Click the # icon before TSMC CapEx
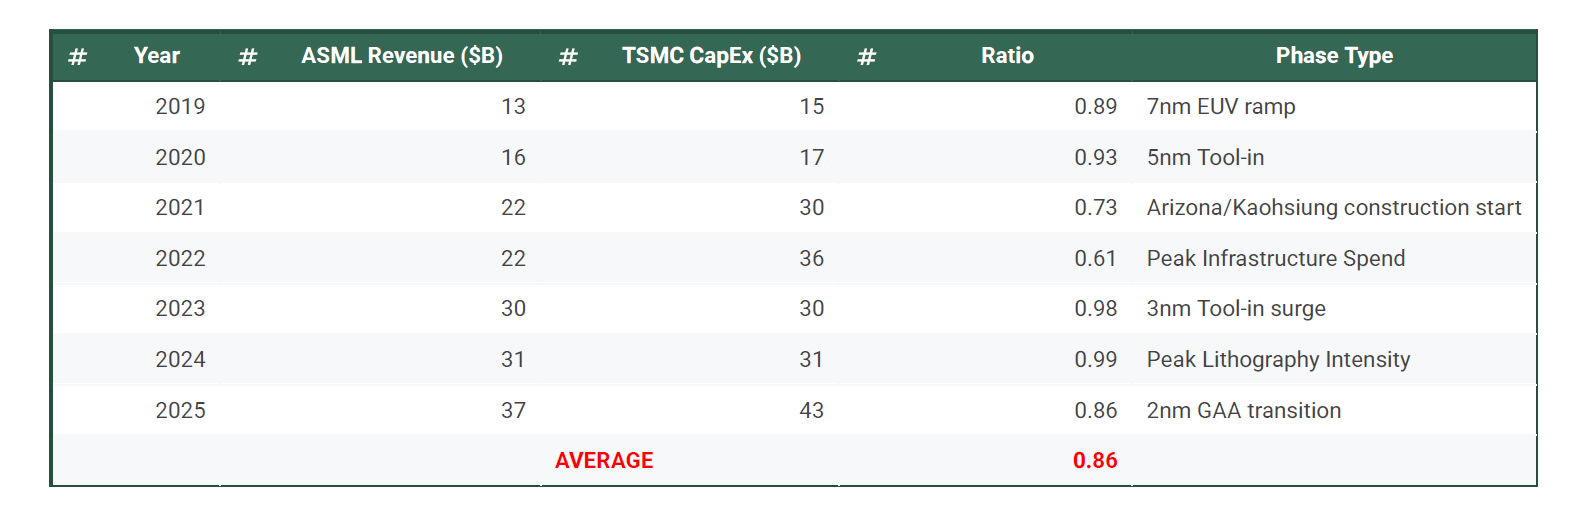The height and width of the screenshot is (526, 1588). coord(568,57)
